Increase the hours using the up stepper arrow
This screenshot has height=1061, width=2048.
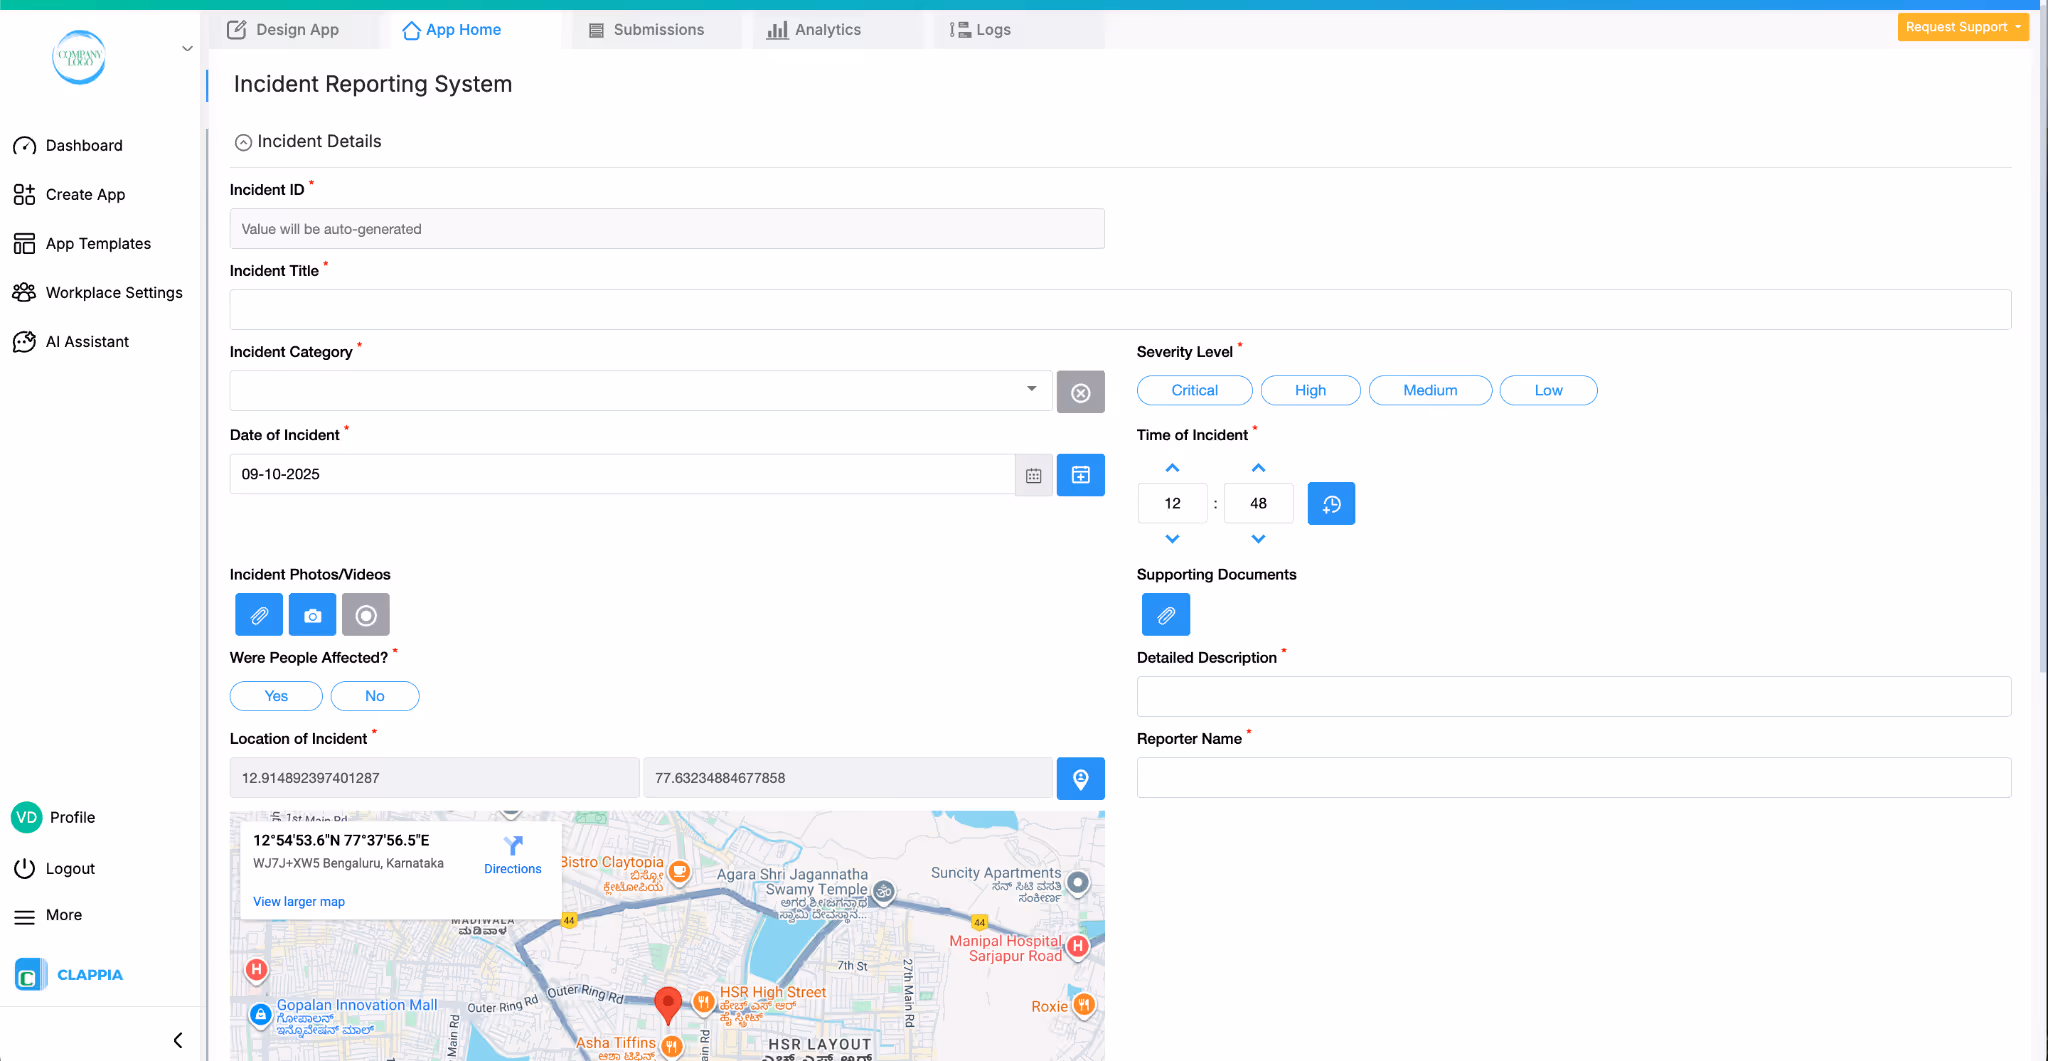(x=1171, y=467)
